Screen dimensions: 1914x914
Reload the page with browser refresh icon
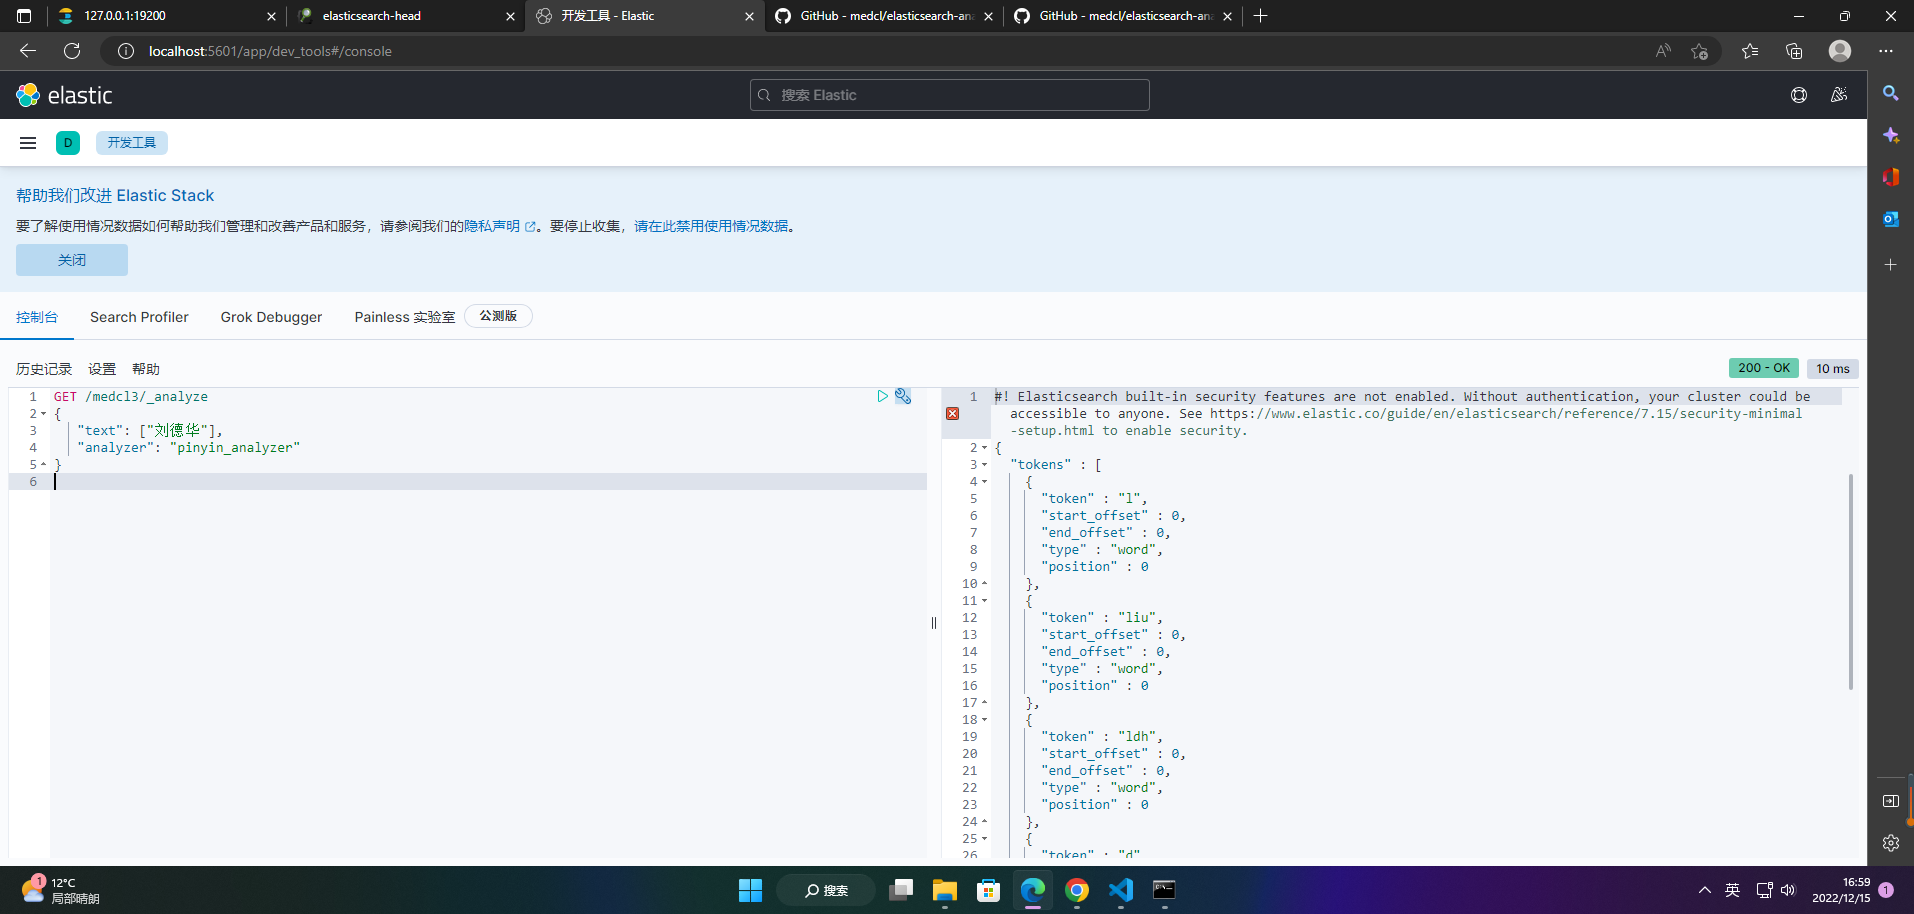point(72,51)
